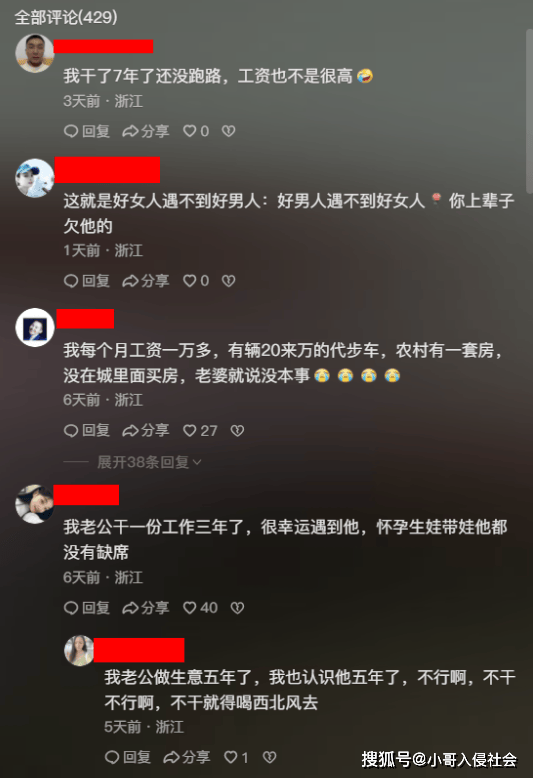Dislike the monthly salary ten thousand comment
Image resolution: width=533 pixels, height=778 pixels.
tap(237, 430)
